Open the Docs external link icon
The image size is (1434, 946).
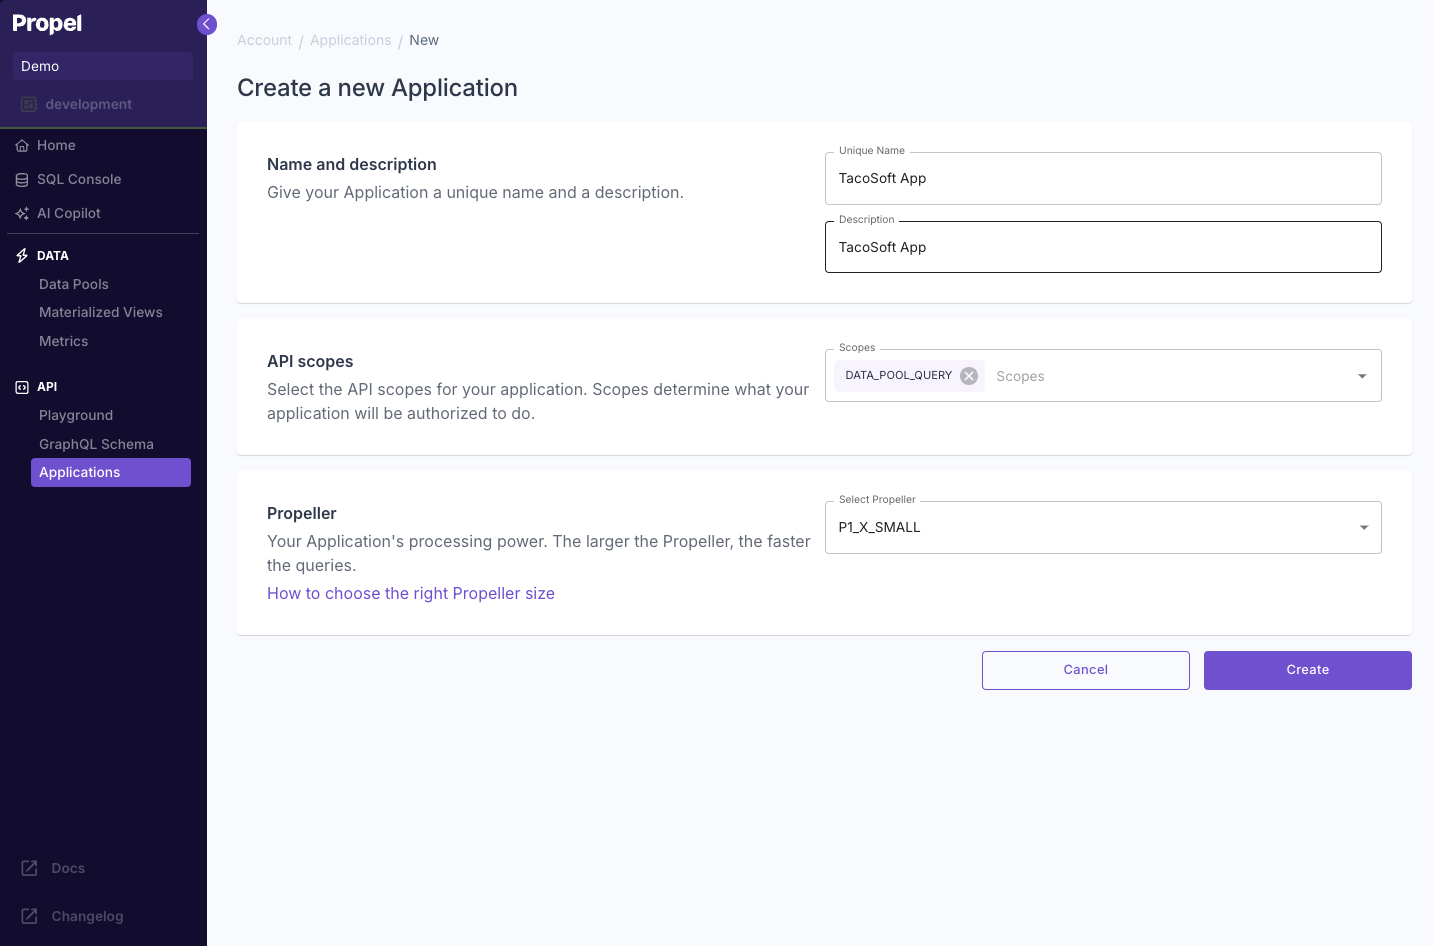tap(28, 868)
